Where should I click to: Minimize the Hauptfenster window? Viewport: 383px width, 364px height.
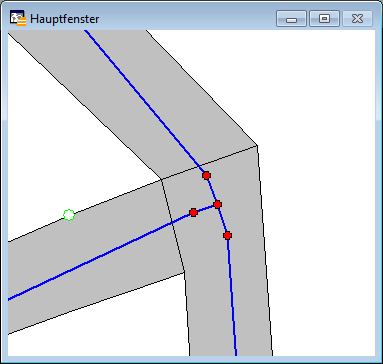(x=291, y=18)
